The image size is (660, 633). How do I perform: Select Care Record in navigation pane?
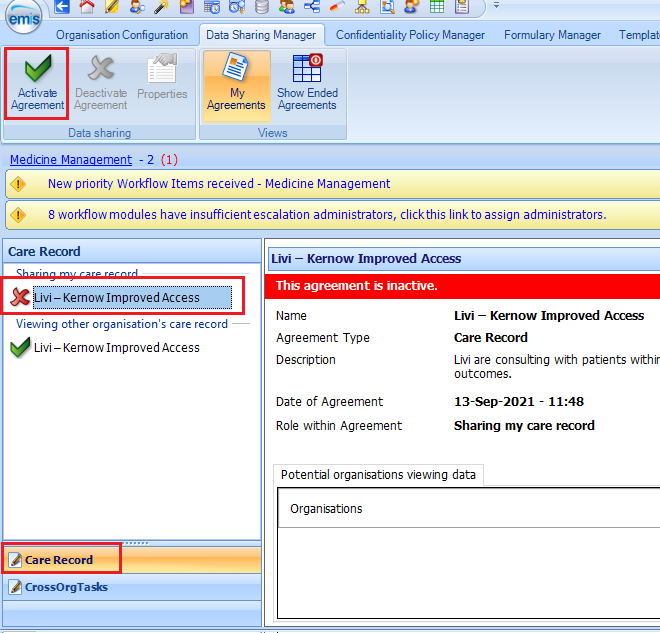point(59,560)
